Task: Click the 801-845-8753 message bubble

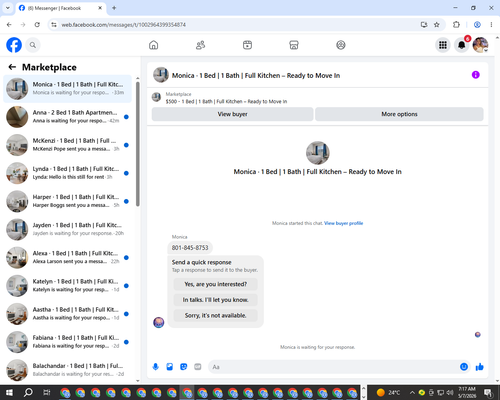Action: pyautogui.click(x=190, y=248)
